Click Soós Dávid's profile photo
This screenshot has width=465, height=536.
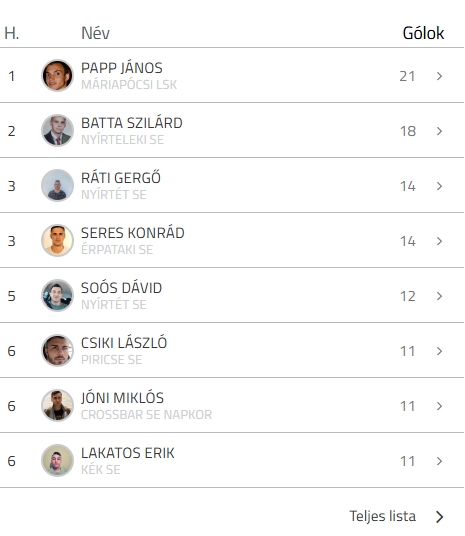[x=57, y=296]
